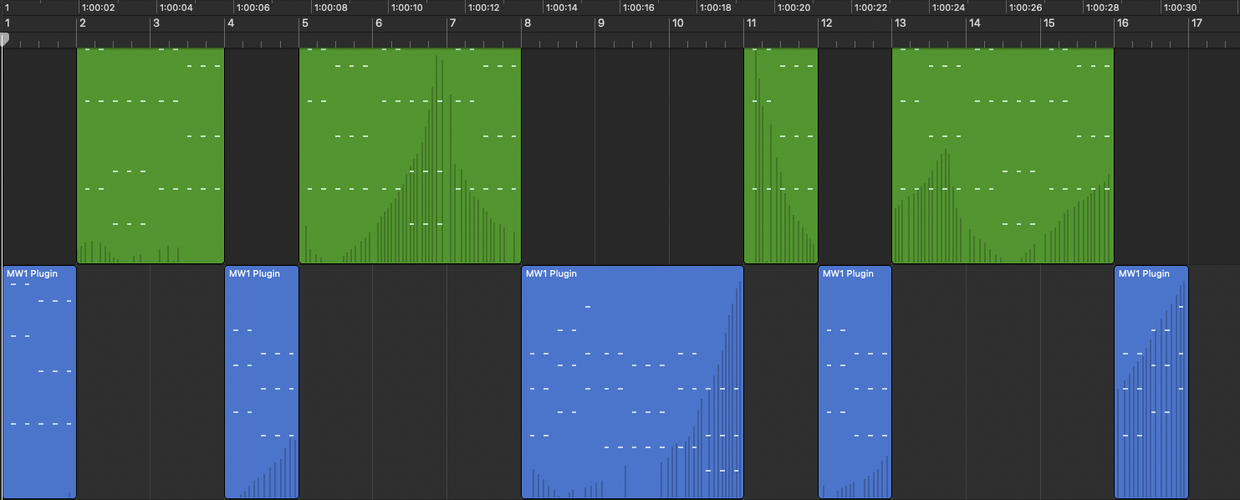Click the 1:00:14 timecode in the ruler

[x=560, y=7]
